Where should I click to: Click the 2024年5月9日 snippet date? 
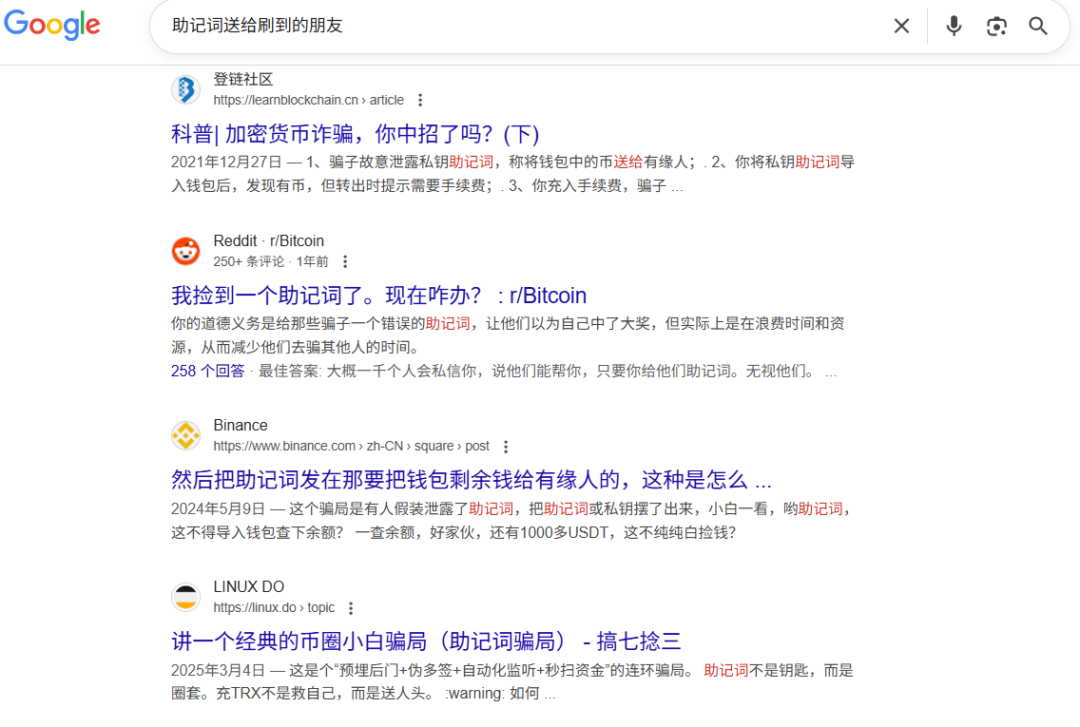[218, 509]
